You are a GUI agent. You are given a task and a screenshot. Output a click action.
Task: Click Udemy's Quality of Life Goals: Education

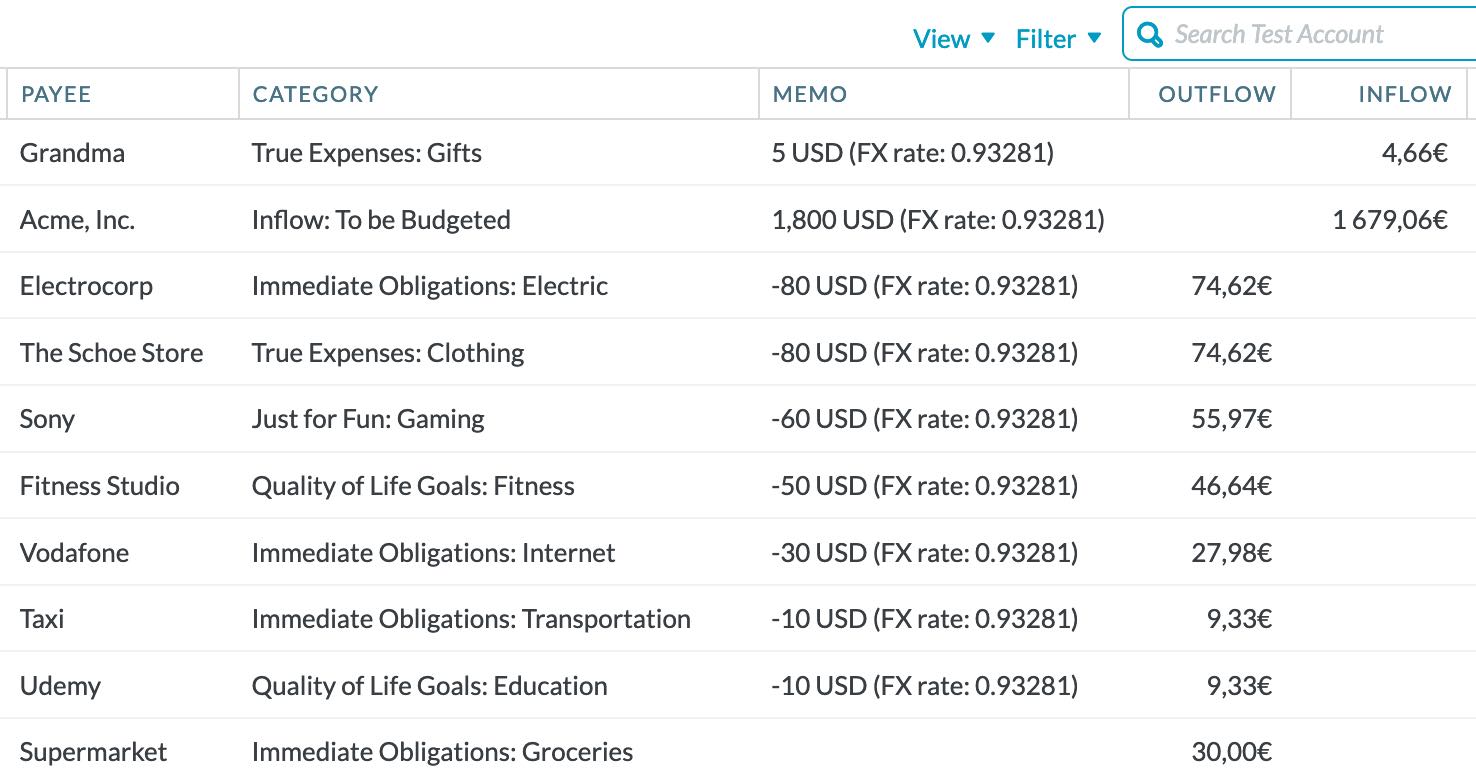430,686
